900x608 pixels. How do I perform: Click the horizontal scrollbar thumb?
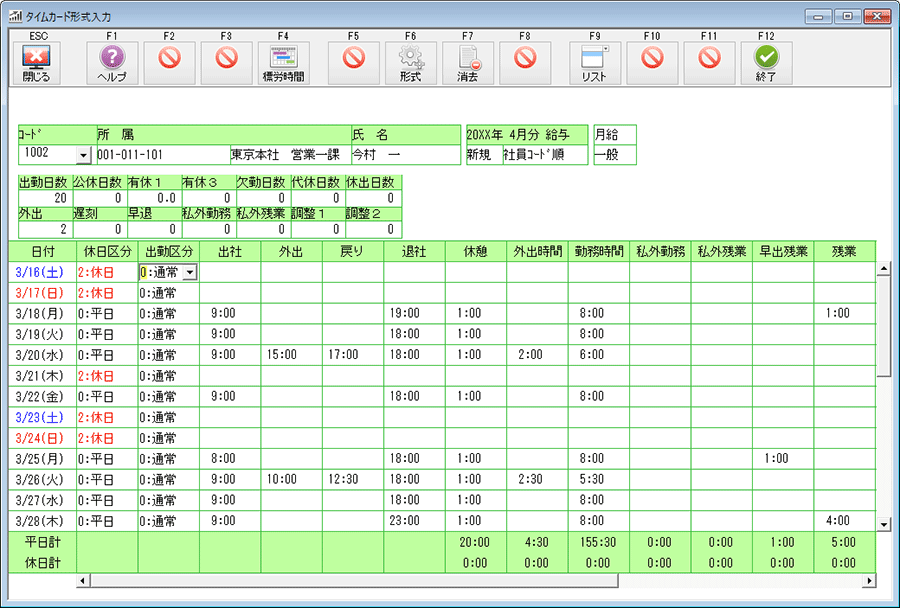pos(354,581)
